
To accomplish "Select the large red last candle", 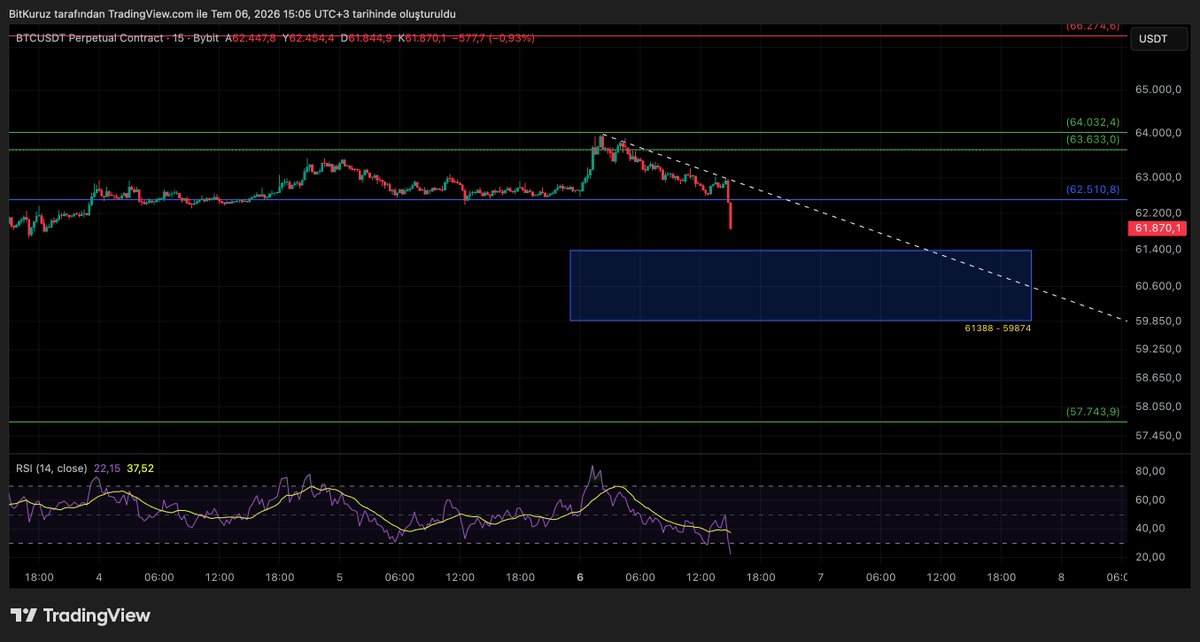I will click(731, 214).
